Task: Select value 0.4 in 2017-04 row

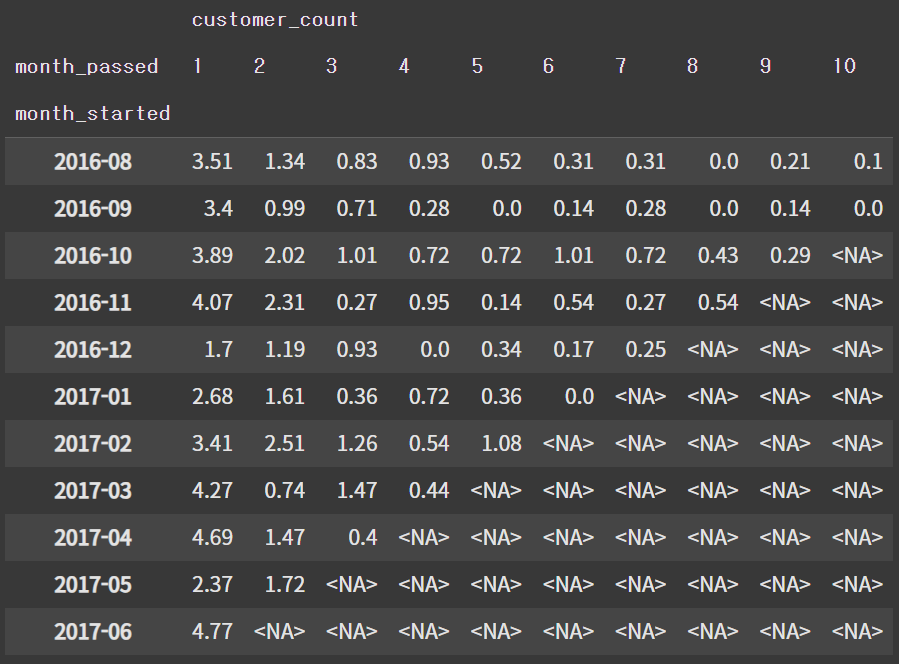Action: (x=363, y=538)
